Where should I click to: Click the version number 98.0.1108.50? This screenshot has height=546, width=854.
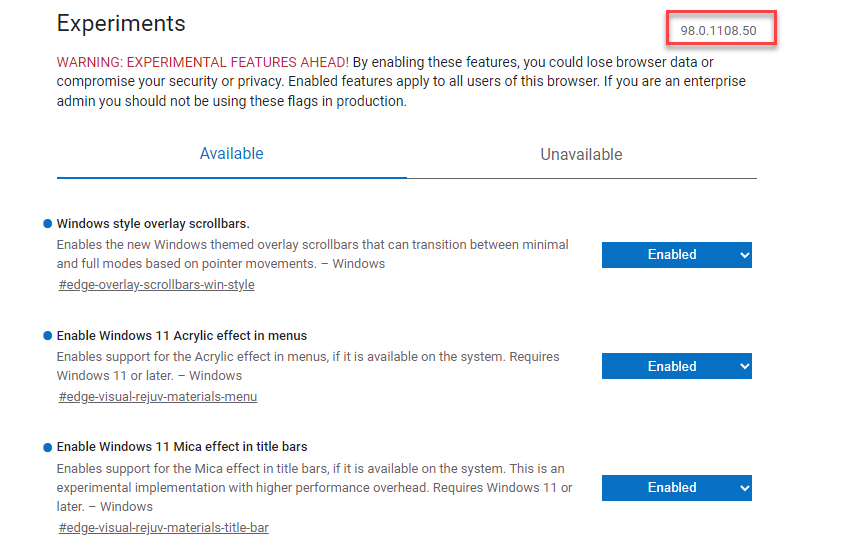[x=718, y=31]
